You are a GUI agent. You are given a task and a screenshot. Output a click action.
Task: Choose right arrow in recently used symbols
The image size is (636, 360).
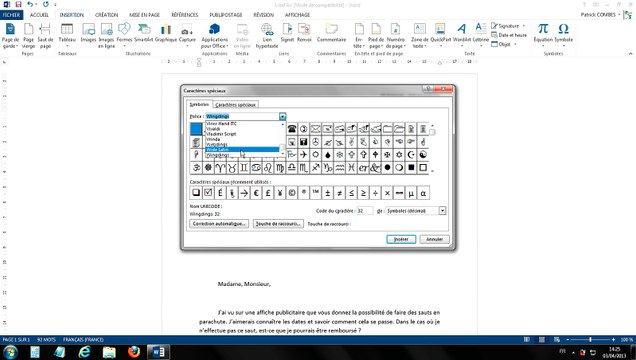tap(244, 193)
